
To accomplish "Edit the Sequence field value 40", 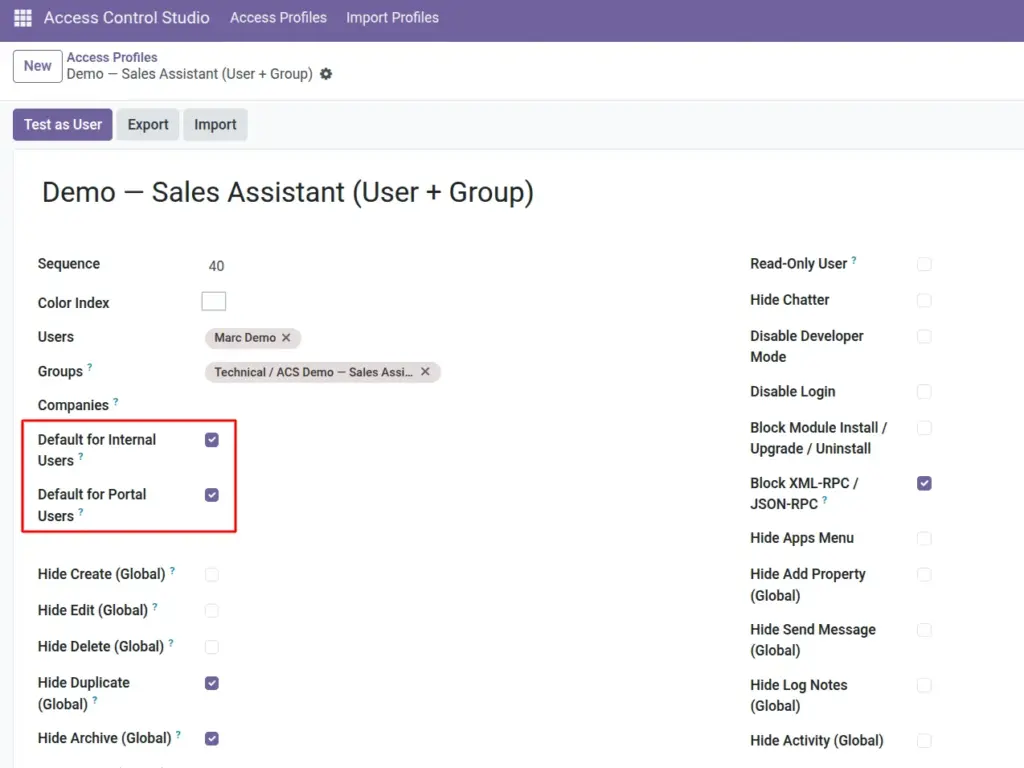I will (216, 266).
